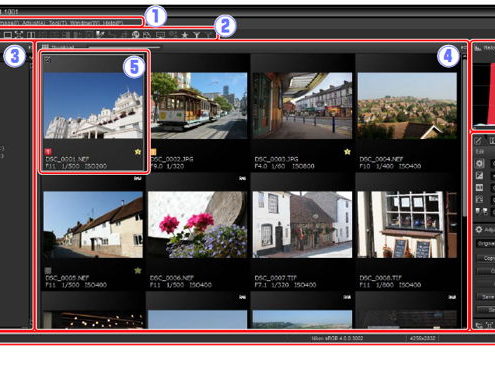Viewport: 495px width, 365px height.
Task: Click the monitor-shaped icon in the toolbar
Action: tap(160, 35)
